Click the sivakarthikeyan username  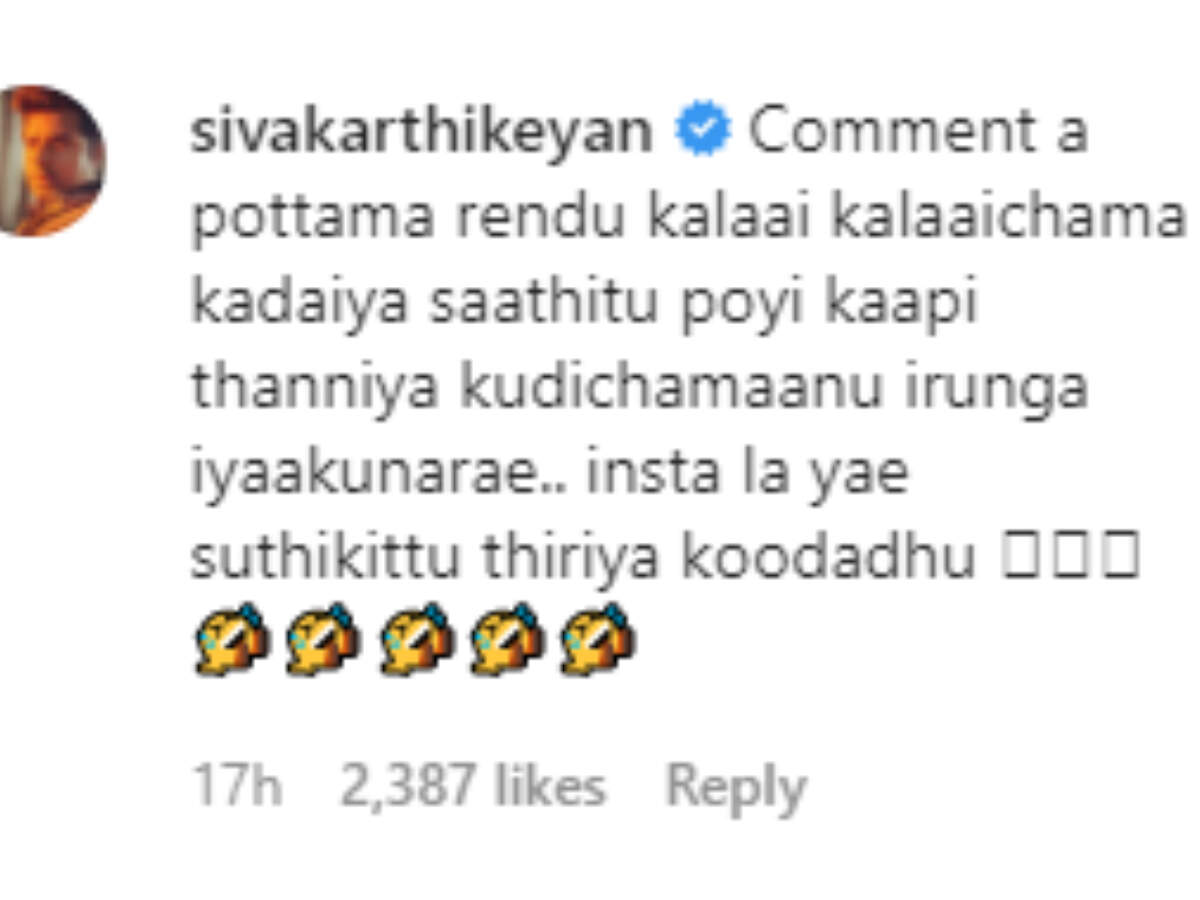click(x=422, y=133)
